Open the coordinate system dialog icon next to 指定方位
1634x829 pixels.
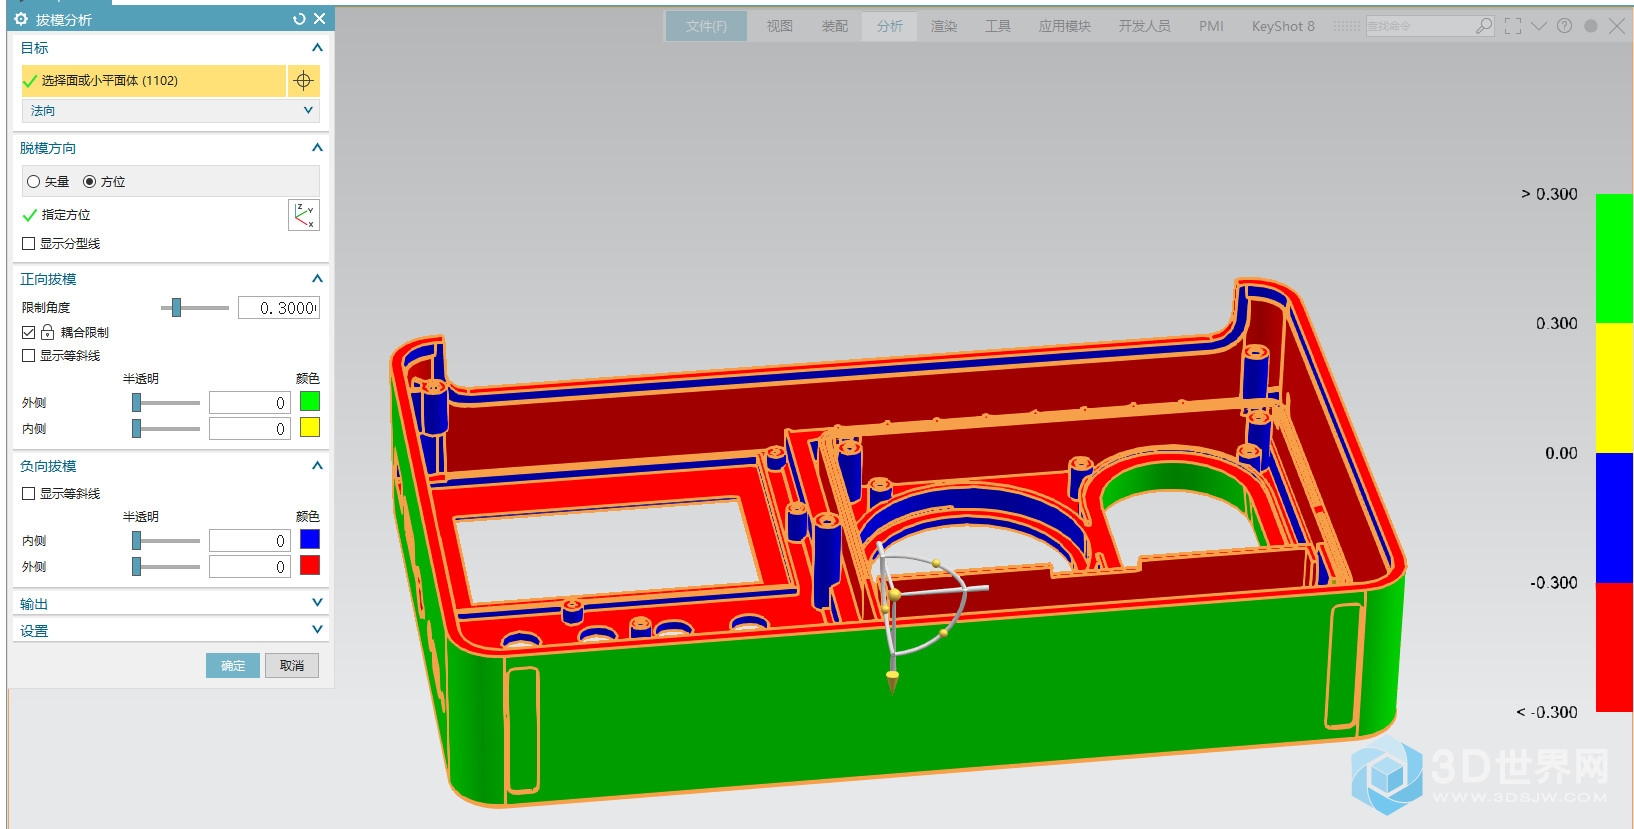pyautogui.click(x=304, y=215)
